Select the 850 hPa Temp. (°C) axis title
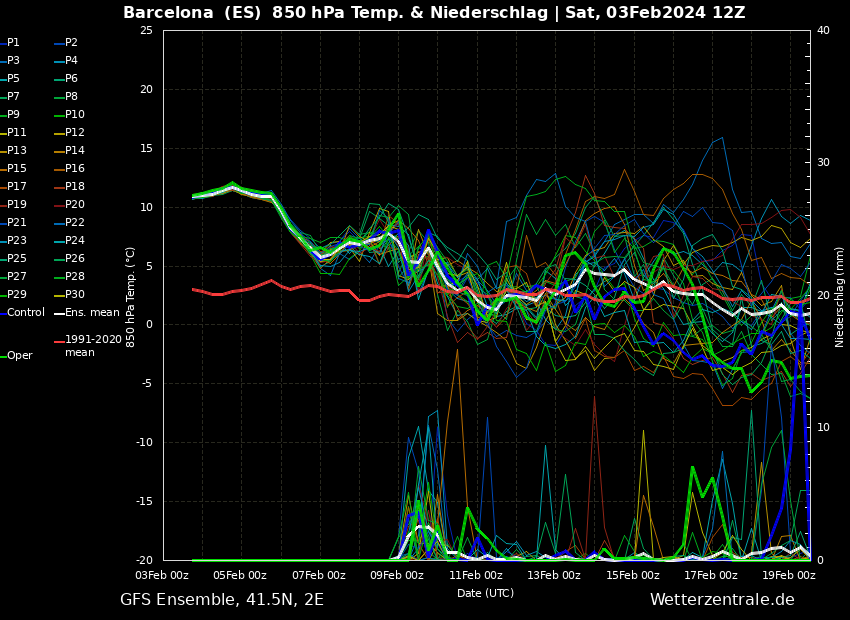Image resolution: width=850 pixels, height=620 pixels. (x=131, y=297)
